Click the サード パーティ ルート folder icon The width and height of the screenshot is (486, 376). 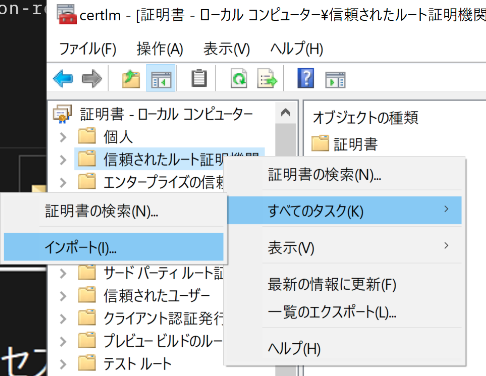click(x=87, y=272)
